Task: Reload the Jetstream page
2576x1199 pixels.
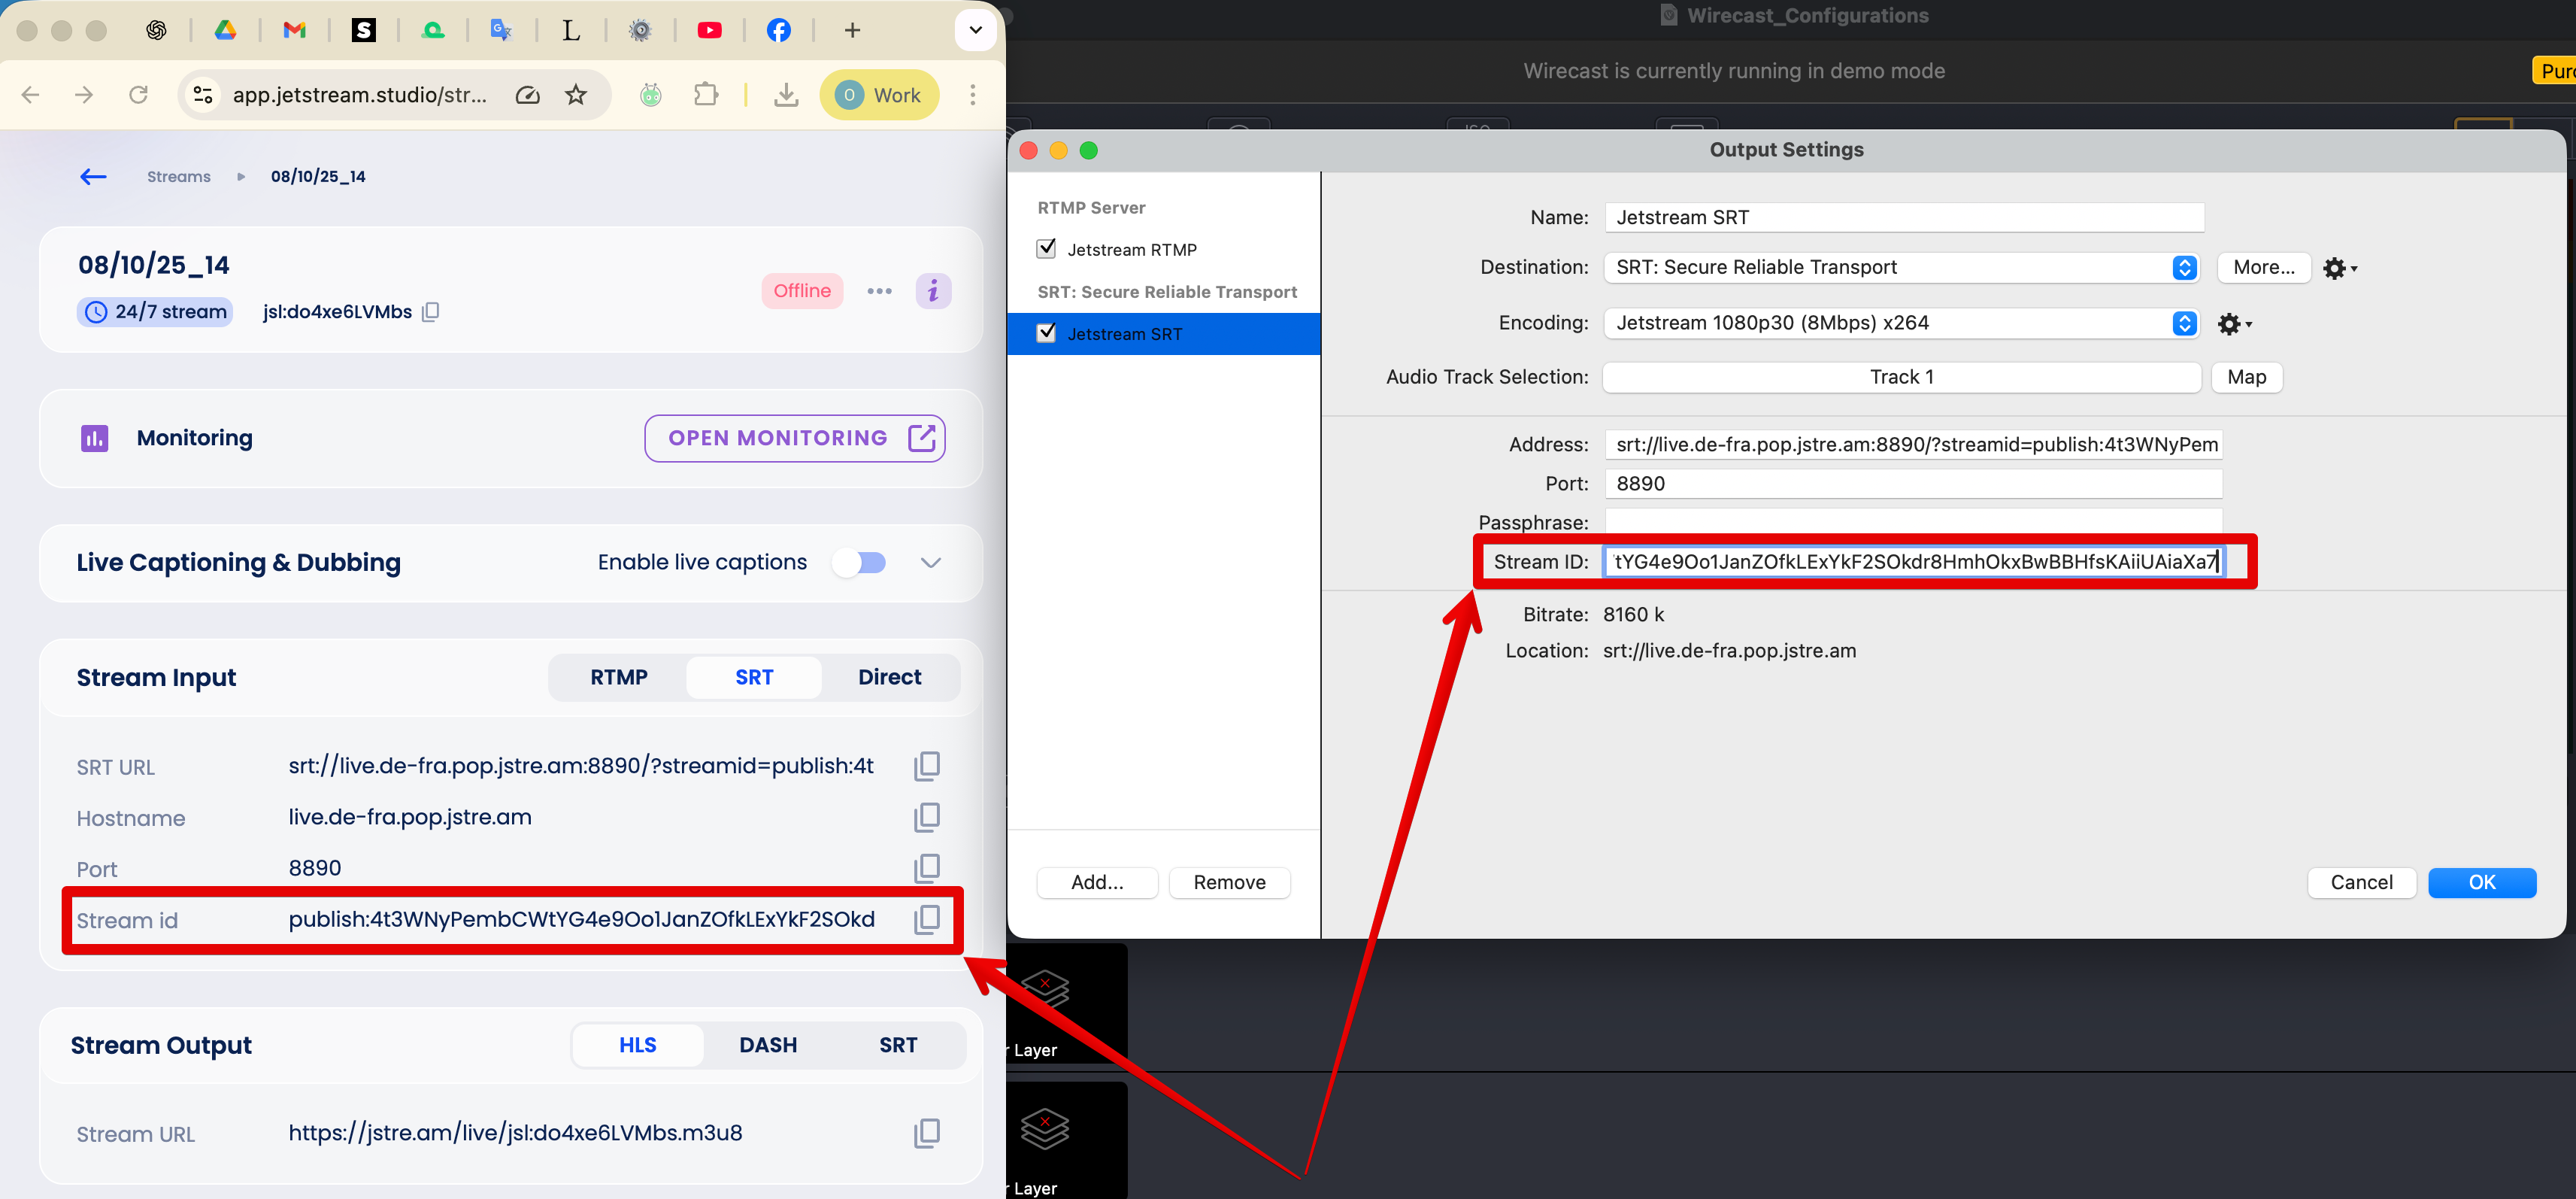Action: (x=138, y=95)
